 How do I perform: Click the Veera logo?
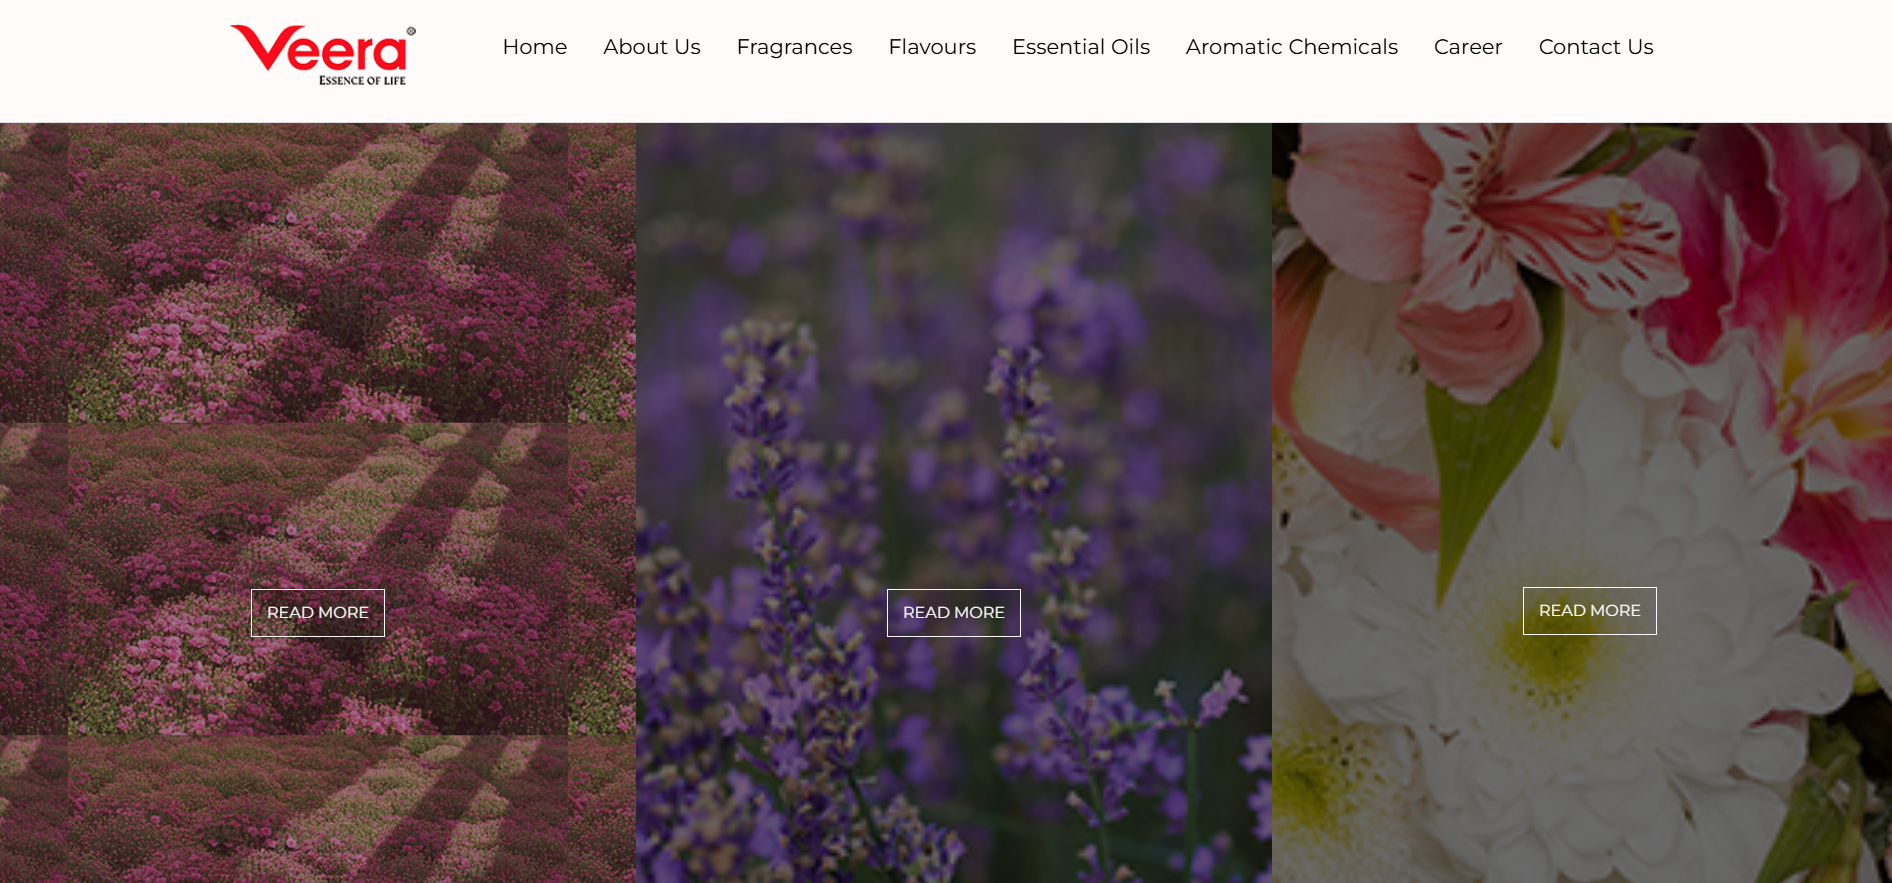coord(323,55)
